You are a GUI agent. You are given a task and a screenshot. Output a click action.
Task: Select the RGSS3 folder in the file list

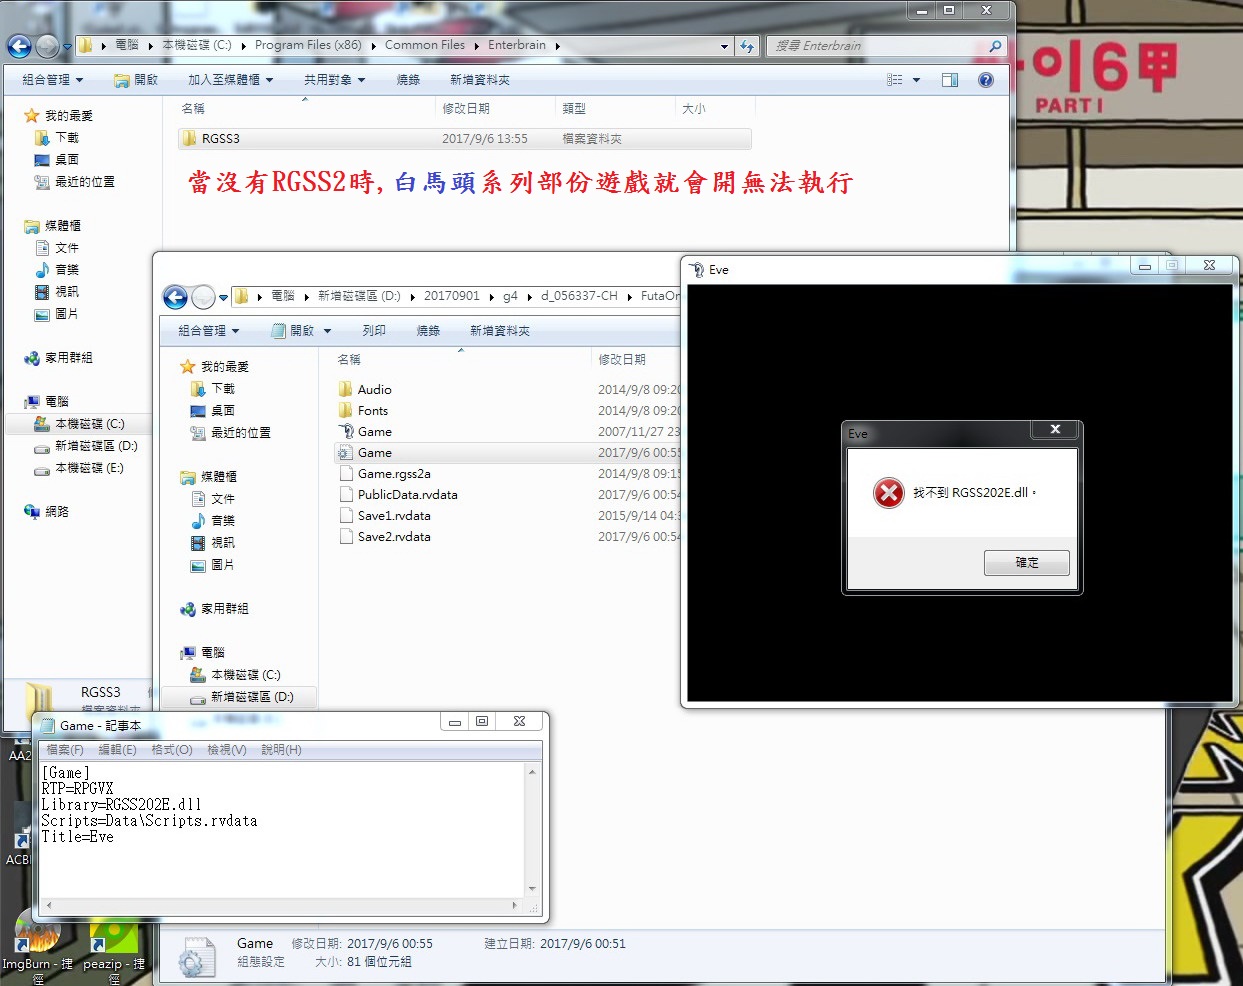pos(220,139)
